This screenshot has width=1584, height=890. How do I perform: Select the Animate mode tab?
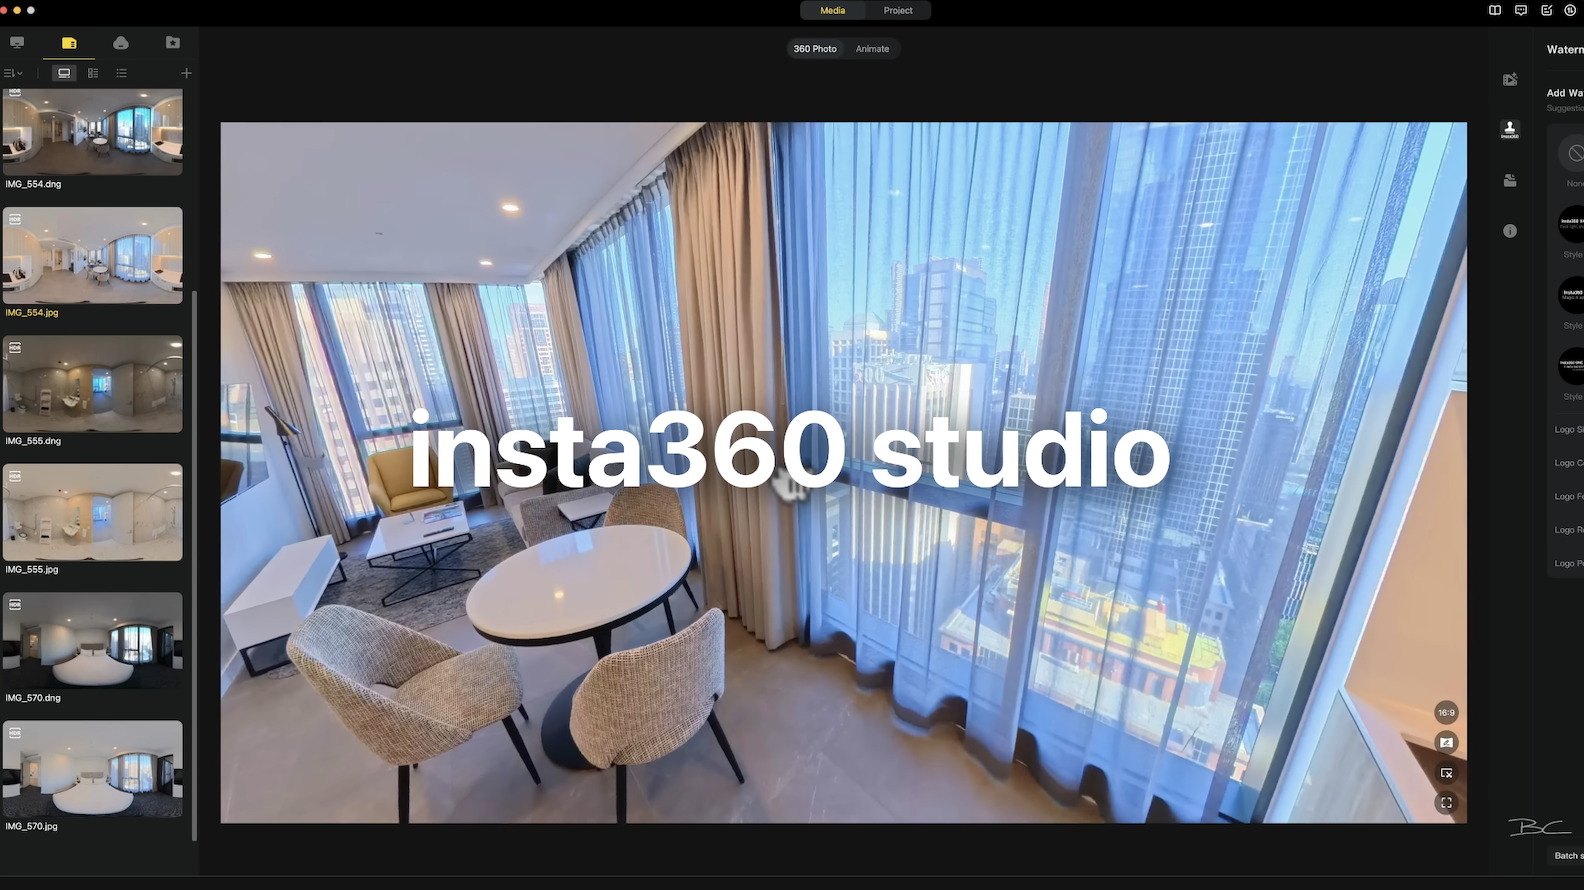tap(872, 49)
